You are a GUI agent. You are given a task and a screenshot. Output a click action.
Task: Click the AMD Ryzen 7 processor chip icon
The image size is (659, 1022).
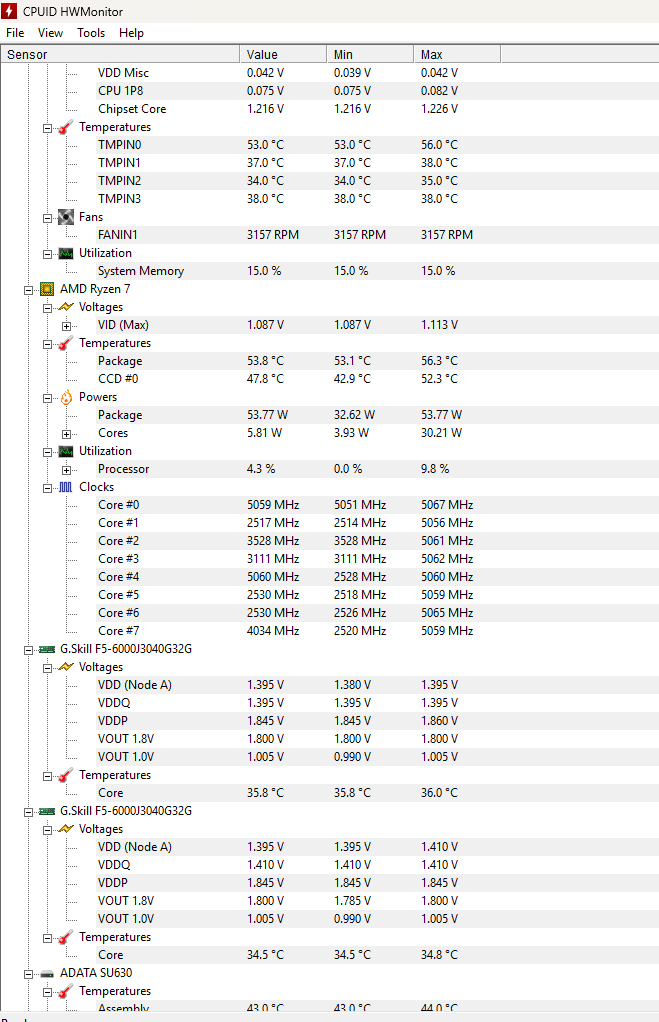(x=47, y=289)
